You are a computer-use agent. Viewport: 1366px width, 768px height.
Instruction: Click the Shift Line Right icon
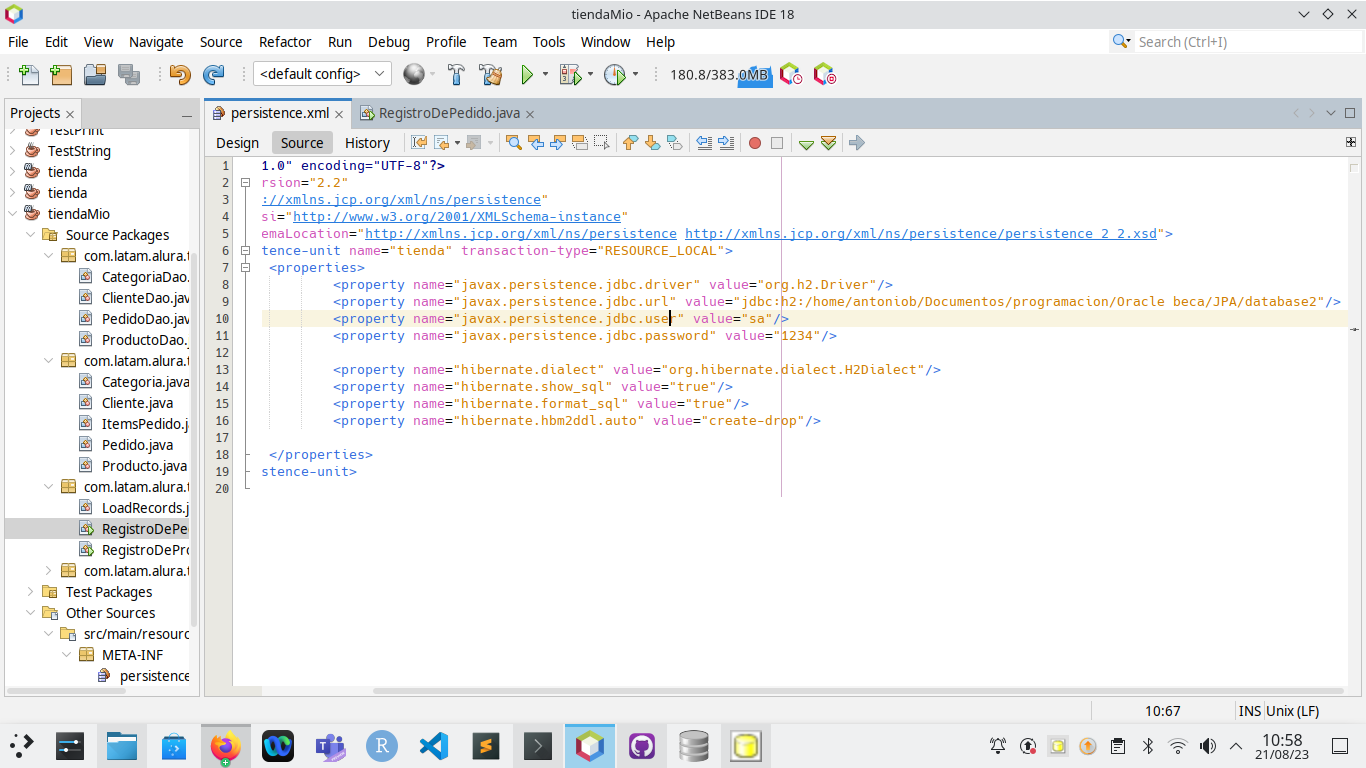(x=726, y=143)
